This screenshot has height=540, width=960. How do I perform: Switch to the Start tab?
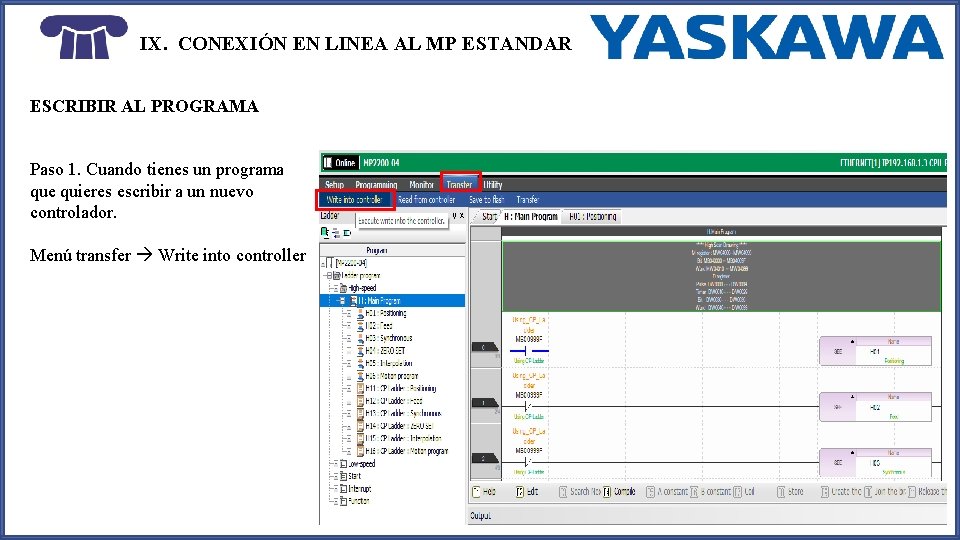tap(489, 216)
